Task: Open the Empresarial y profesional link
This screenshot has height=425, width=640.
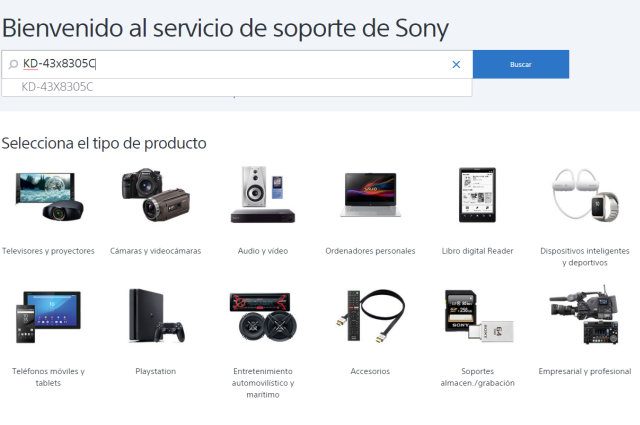Action: [585, 371]
